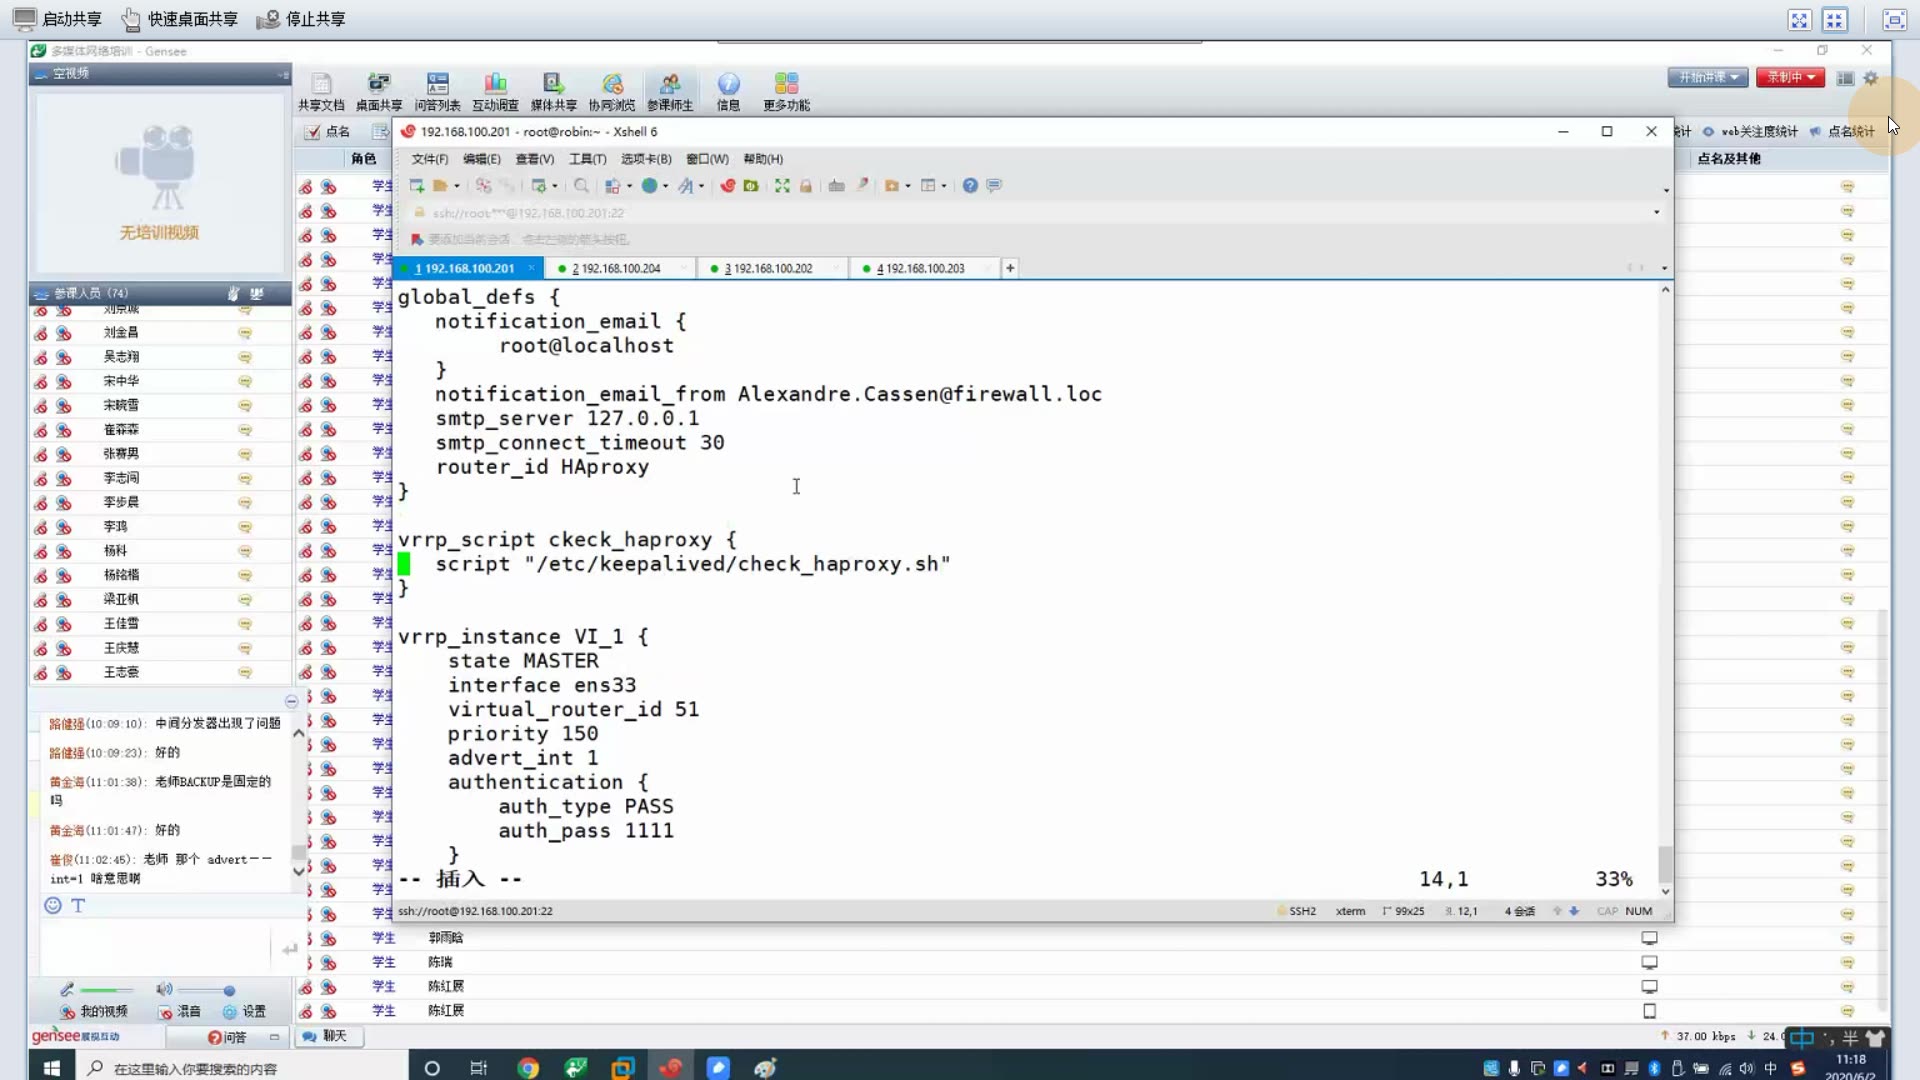Toggle 我的视频 camera in Gensee panel
The image size is (1920, 1080).
point(93,1012)
